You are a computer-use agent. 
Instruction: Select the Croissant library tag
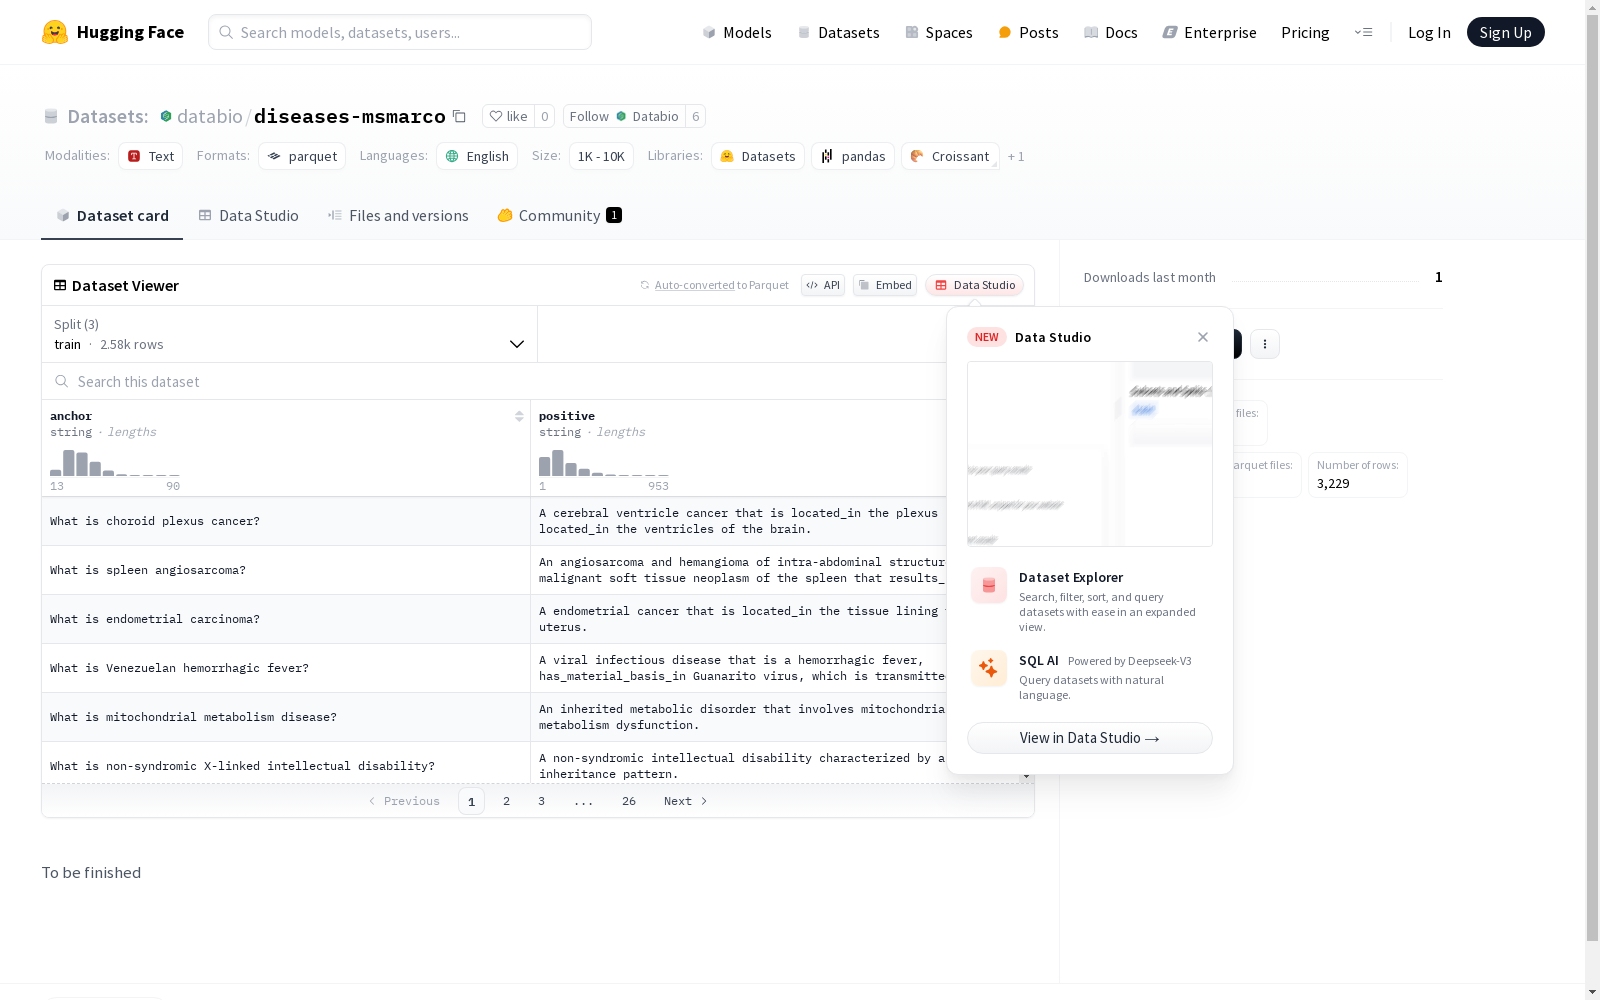950,156
